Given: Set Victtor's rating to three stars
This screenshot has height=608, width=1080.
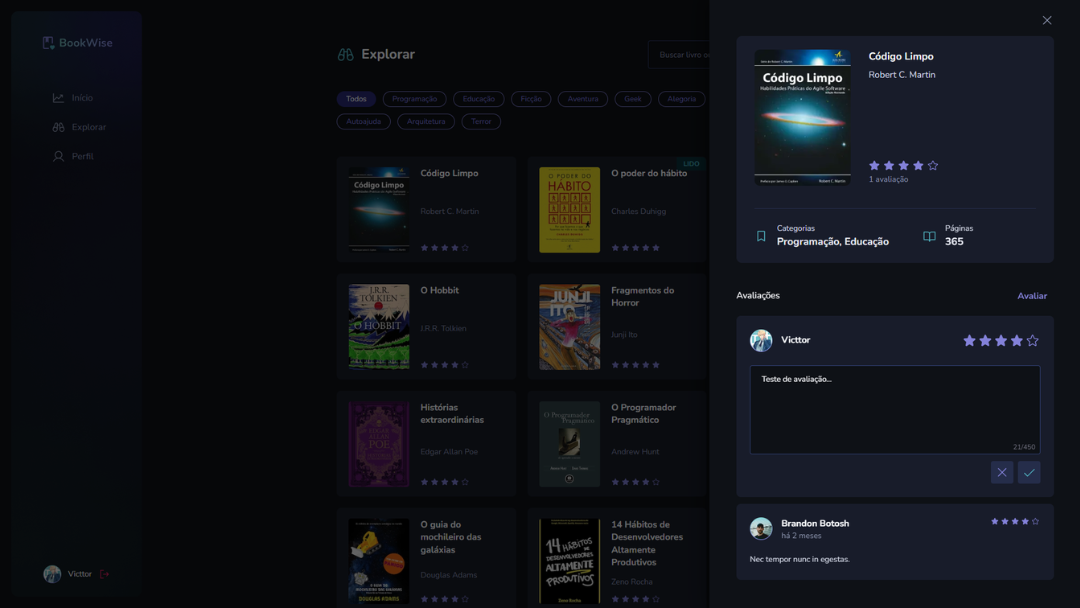Looking at the screenshot, I should 1001,341.
